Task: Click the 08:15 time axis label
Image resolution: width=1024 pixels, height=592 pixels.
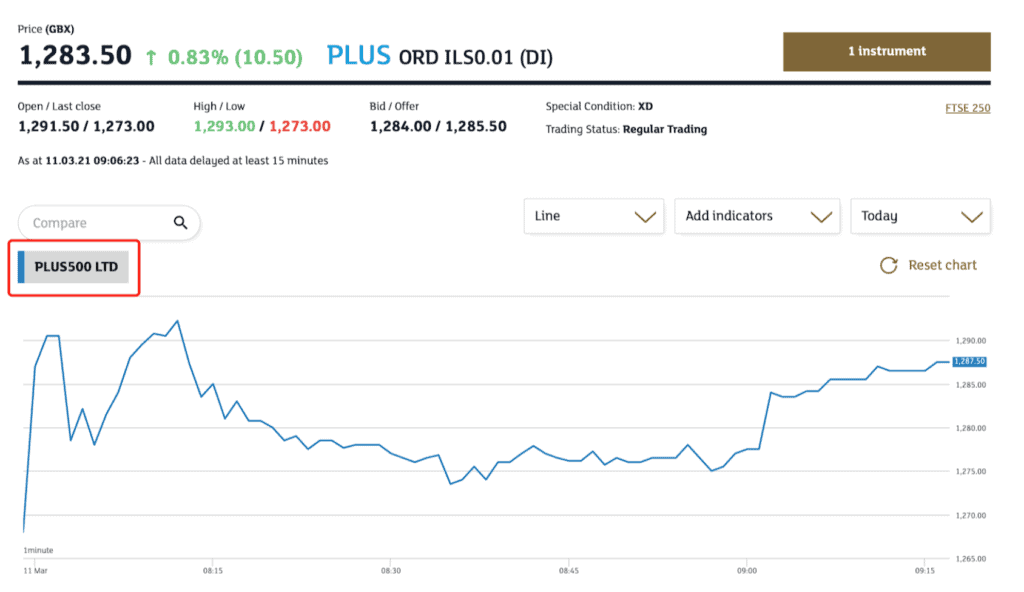Action: [212, 570]
